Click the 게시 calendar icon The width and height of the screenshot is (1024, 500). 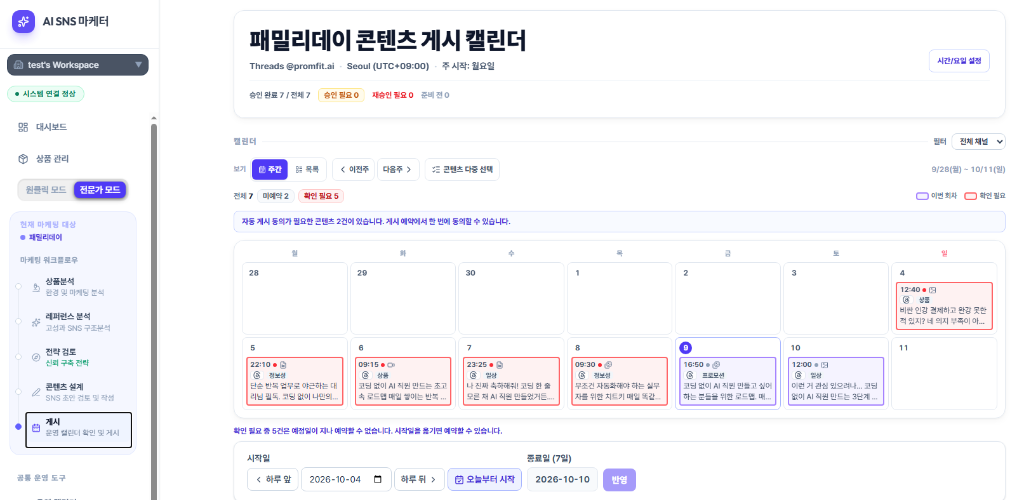coord(37,428)
